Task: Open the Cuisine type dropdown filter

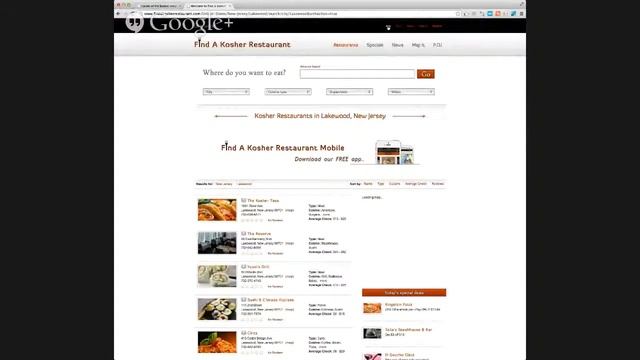Action: pos(288,92)
